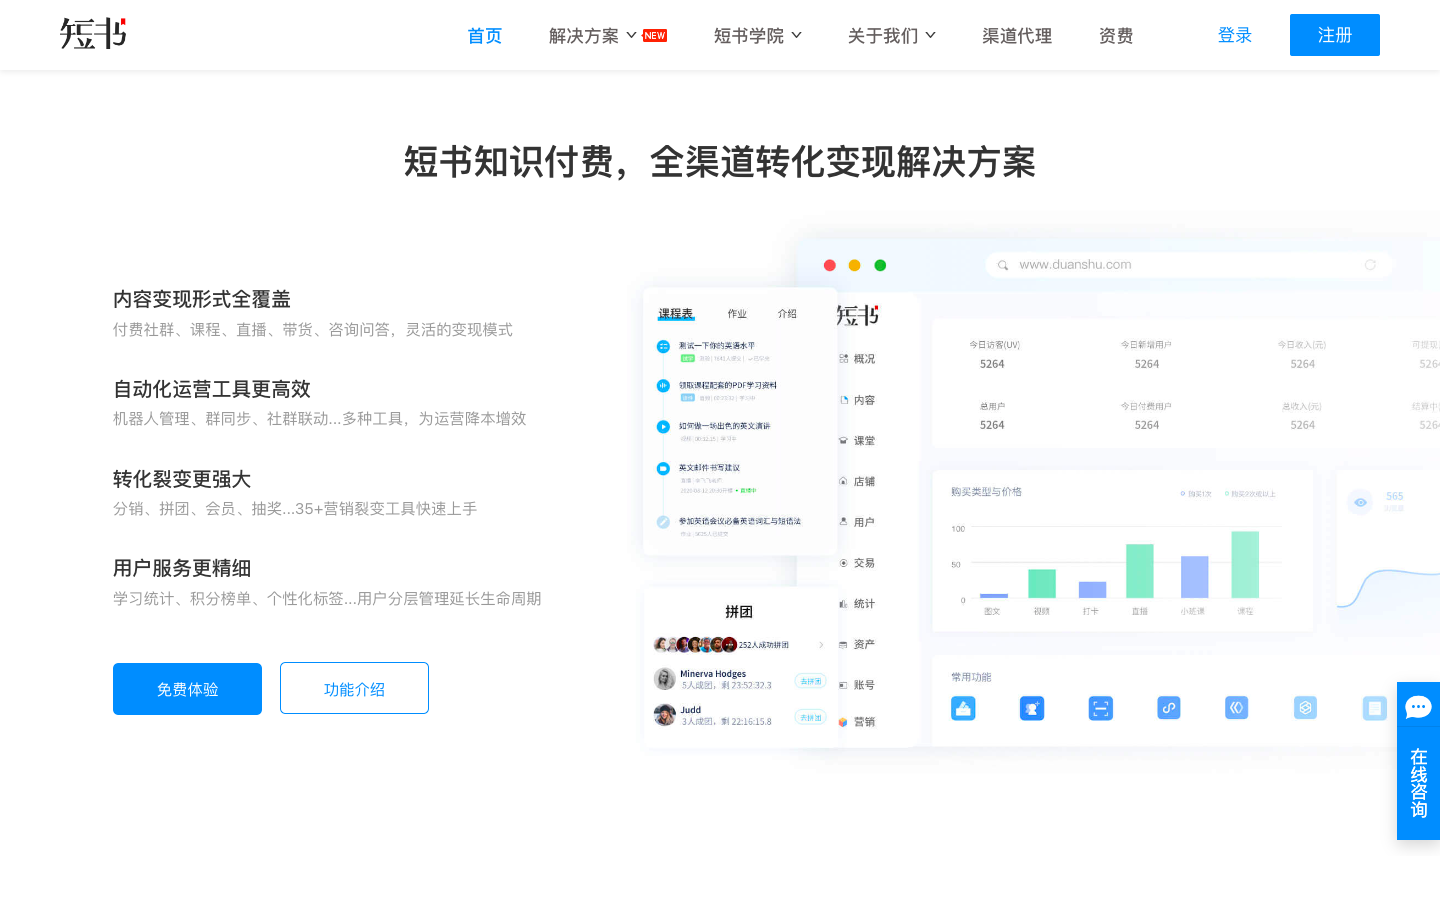Screen dimensions: 1440x900
Task: Open the 课堂 classroom section in sidebar
Action: [x=845, y=441]
